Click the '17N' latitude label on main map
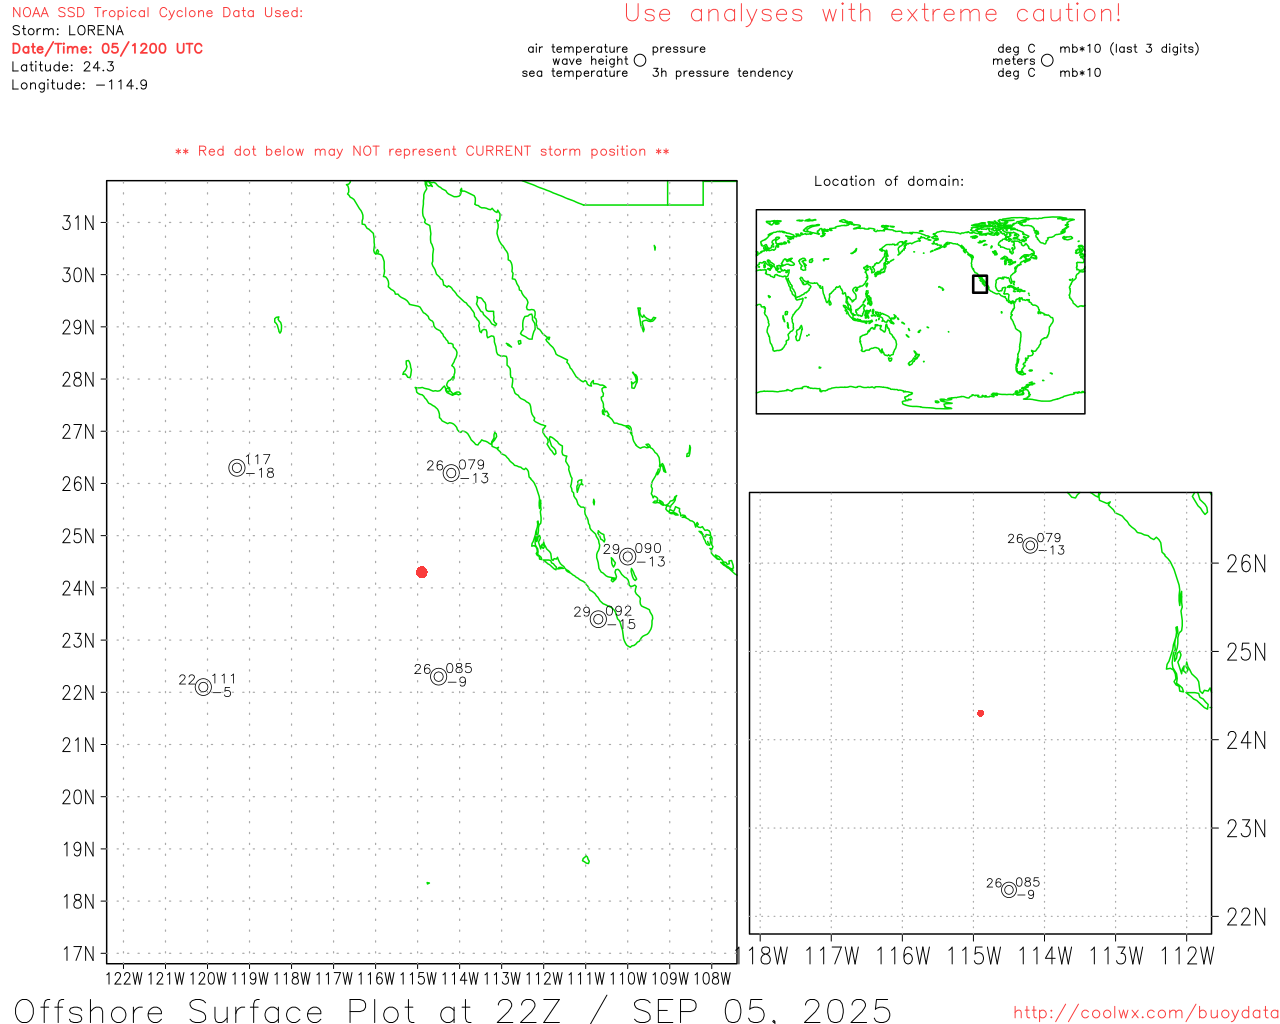The height and width of the screenshot is (1024, 1280). pos(79,954)
